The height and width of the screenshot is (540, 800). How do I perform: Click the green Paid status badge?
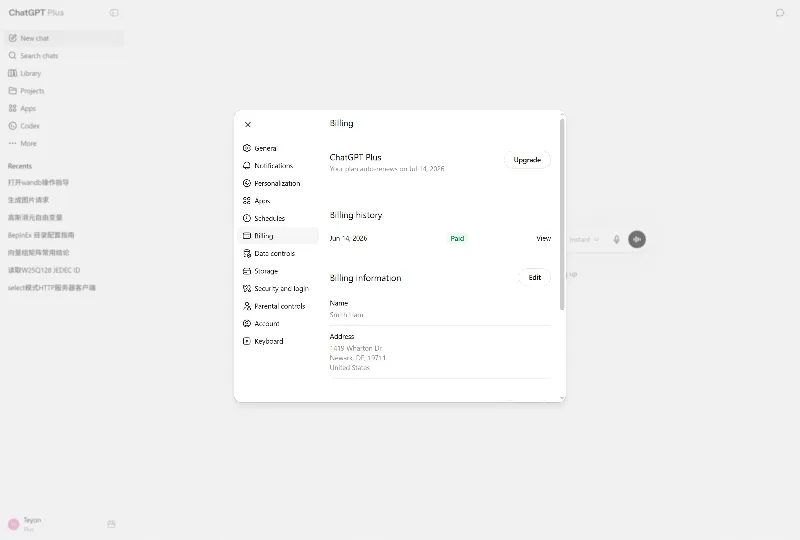coord(457,238)
